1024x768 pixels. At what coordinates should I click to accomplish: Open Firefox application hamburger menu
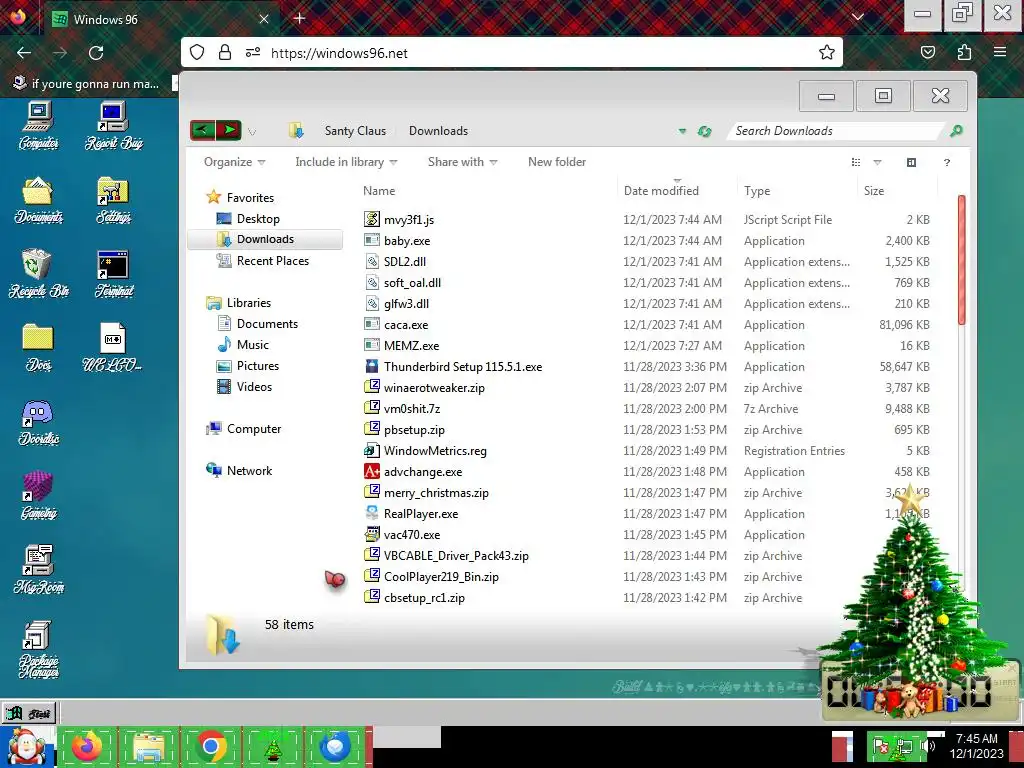(1000, 52)
